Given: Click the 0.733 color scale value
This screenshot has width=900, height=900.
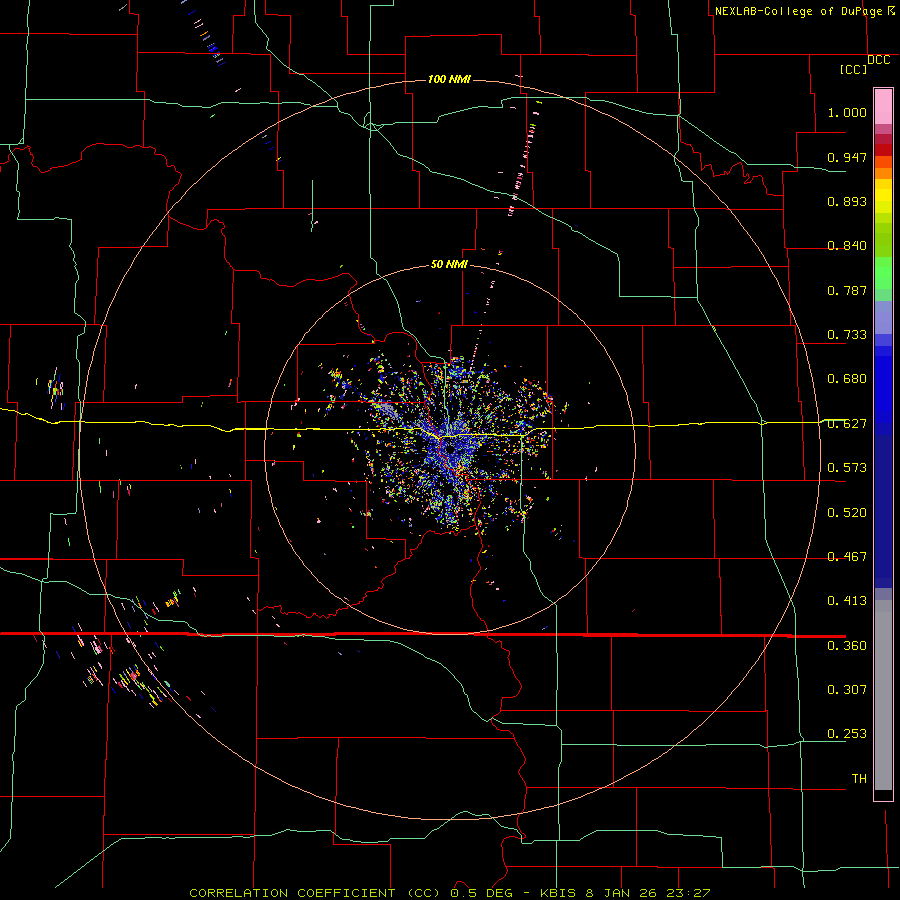Looking at the screenshot, I should (x=847, y=335).
